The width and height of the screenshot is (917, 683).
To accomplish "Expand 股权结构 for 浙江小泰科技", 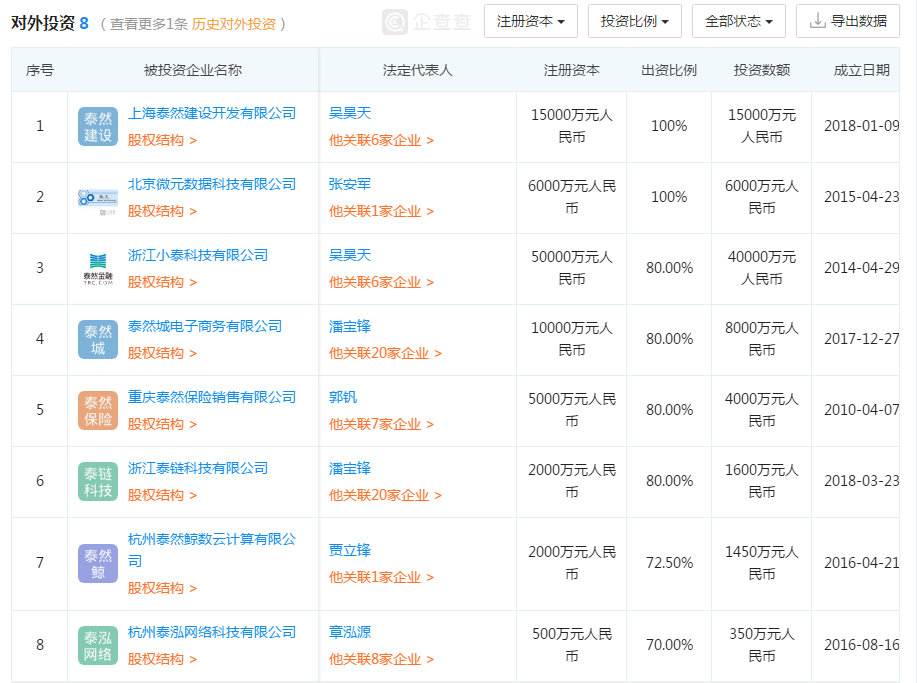I will [162, 282].
